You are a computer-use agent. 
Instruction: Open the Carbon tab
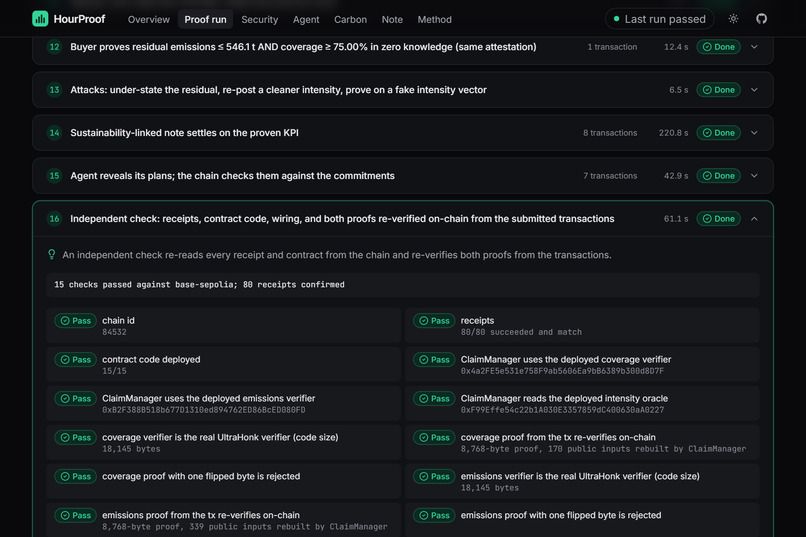pos(351,20)
